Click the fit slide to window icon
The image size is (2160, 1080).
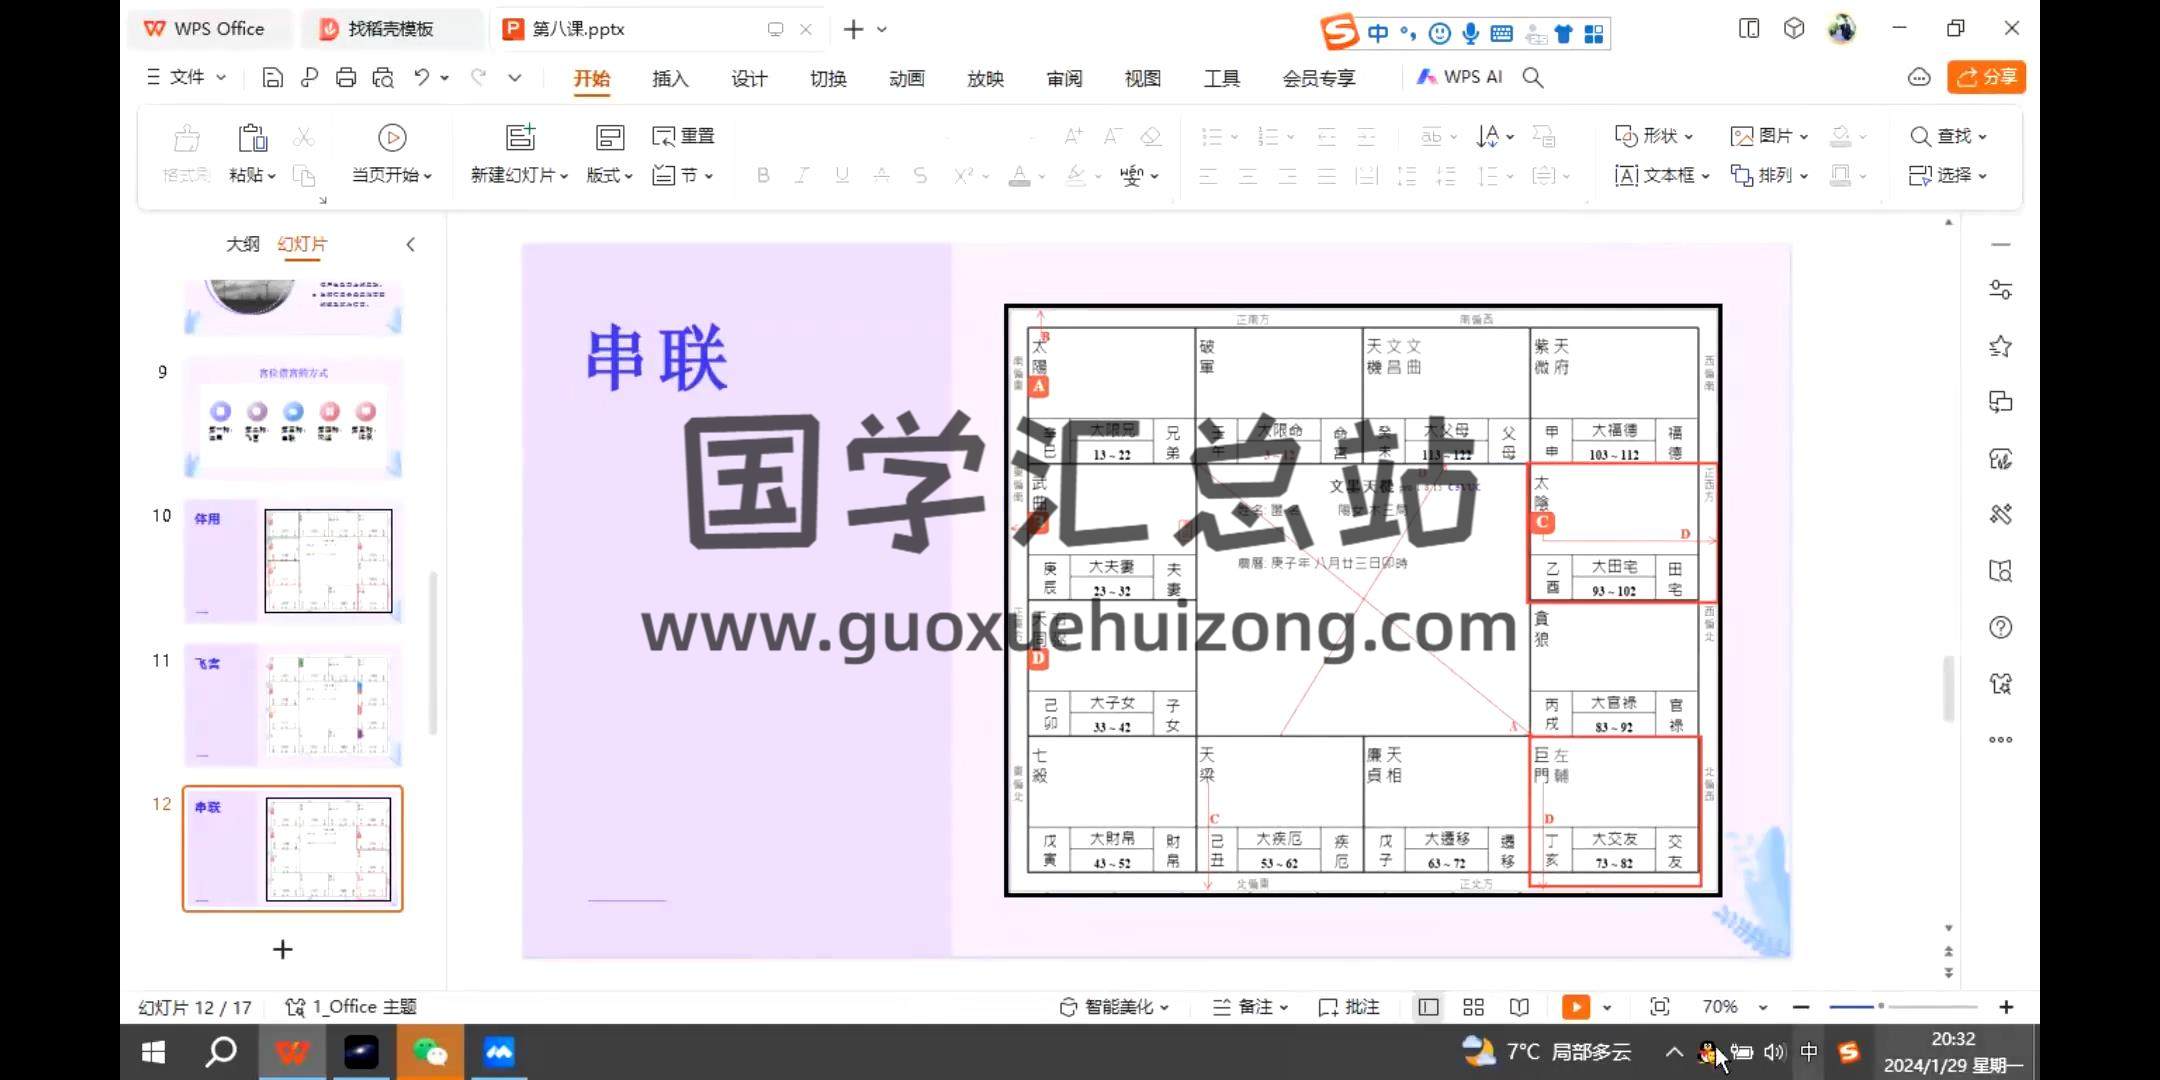pyautogui.click(x=1660, y=1007)
